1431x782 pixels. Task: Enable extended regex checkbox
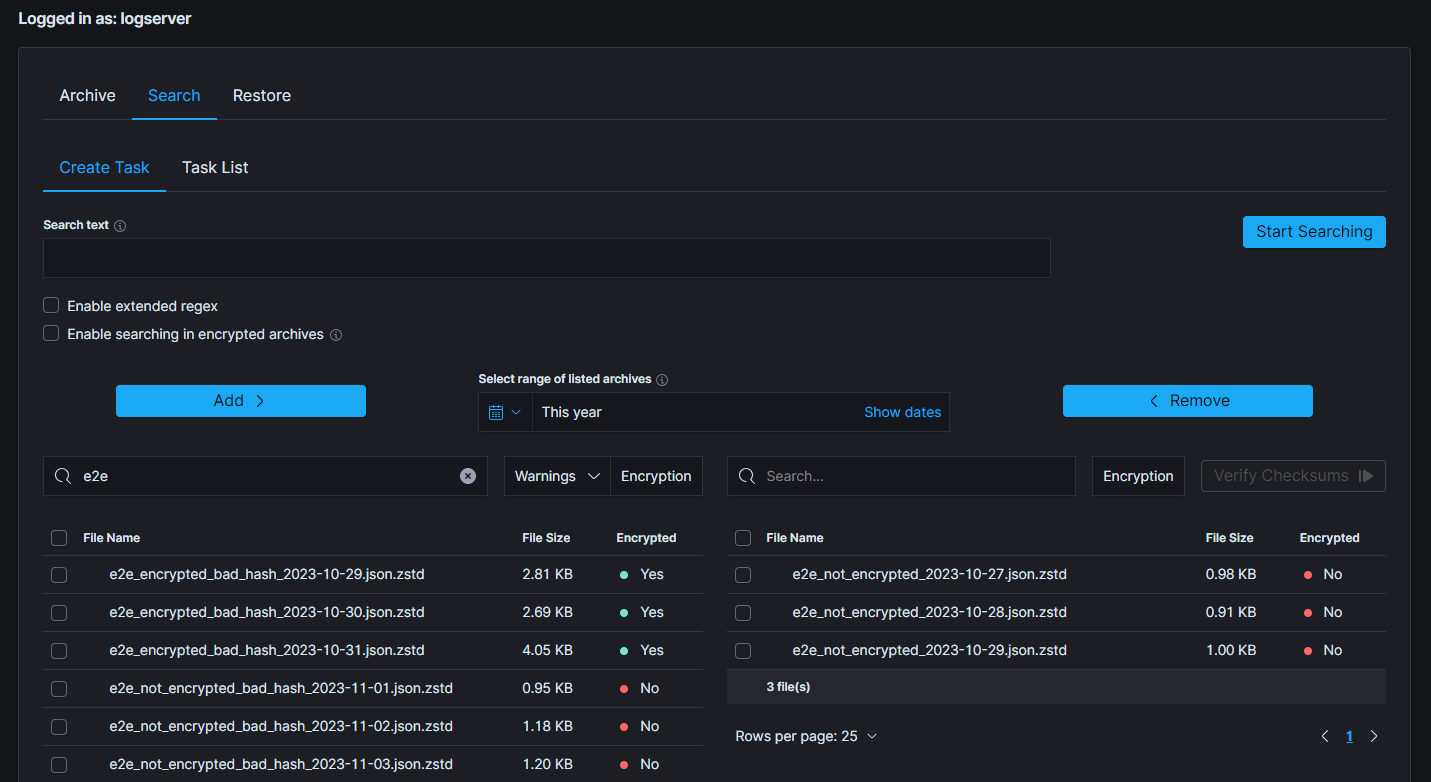click(x=51, y=306)
